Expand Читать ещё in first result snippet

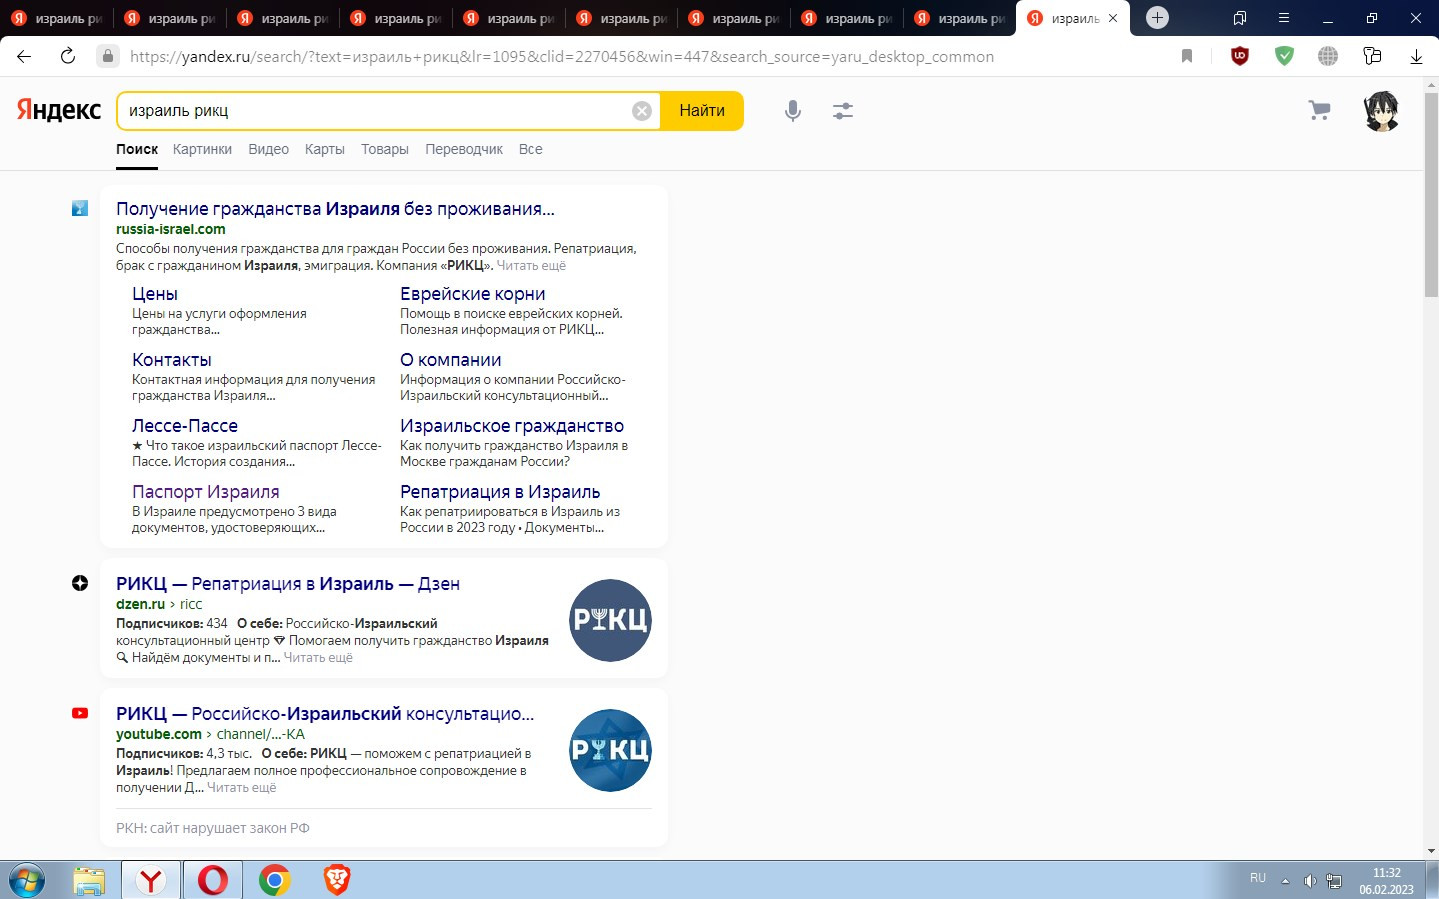pyautogui.click(x=531, y=266)
